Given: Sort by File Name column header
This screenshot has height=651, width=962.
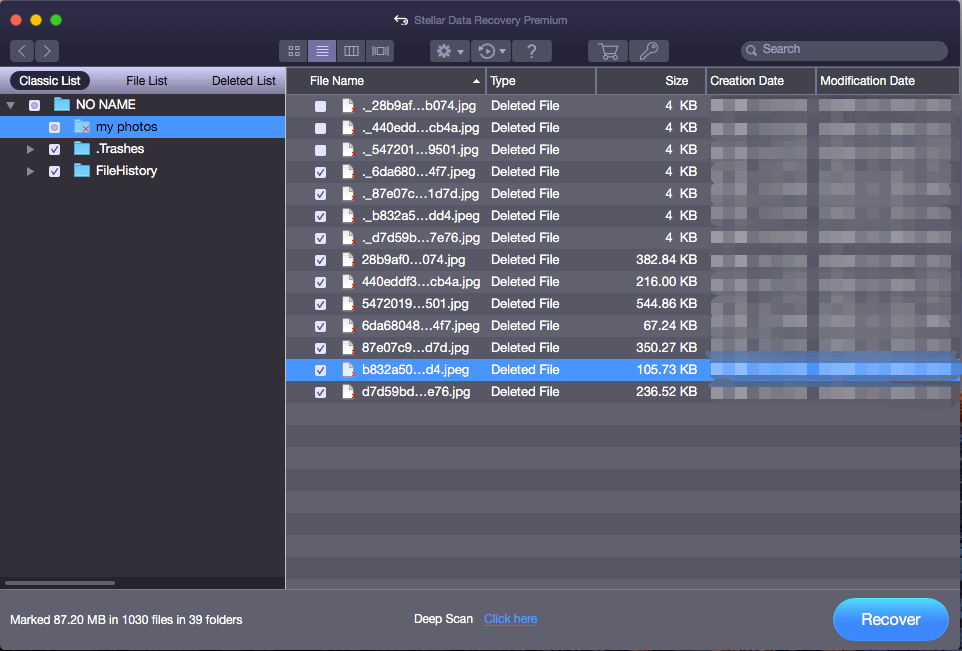Looking at the screenshot, I should (387, 81).
